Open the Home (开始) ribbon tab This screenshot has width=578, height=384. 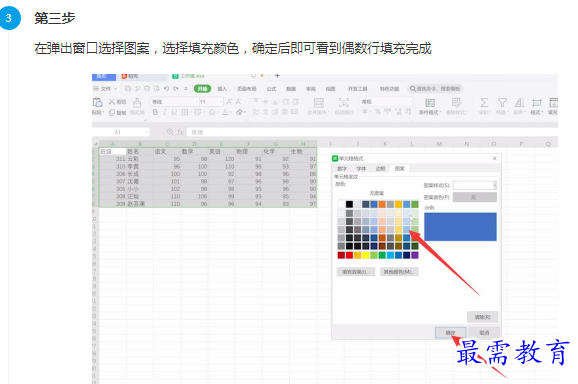202,89
